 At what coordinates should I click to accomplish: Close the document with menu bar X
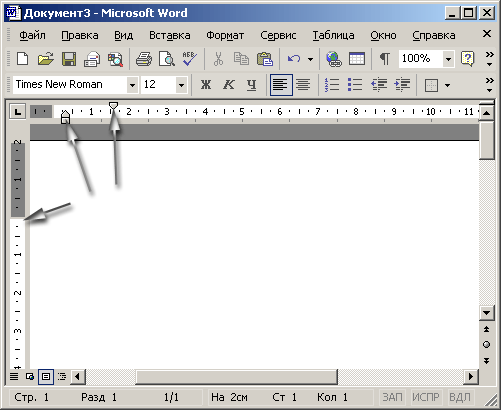[487, 33]
